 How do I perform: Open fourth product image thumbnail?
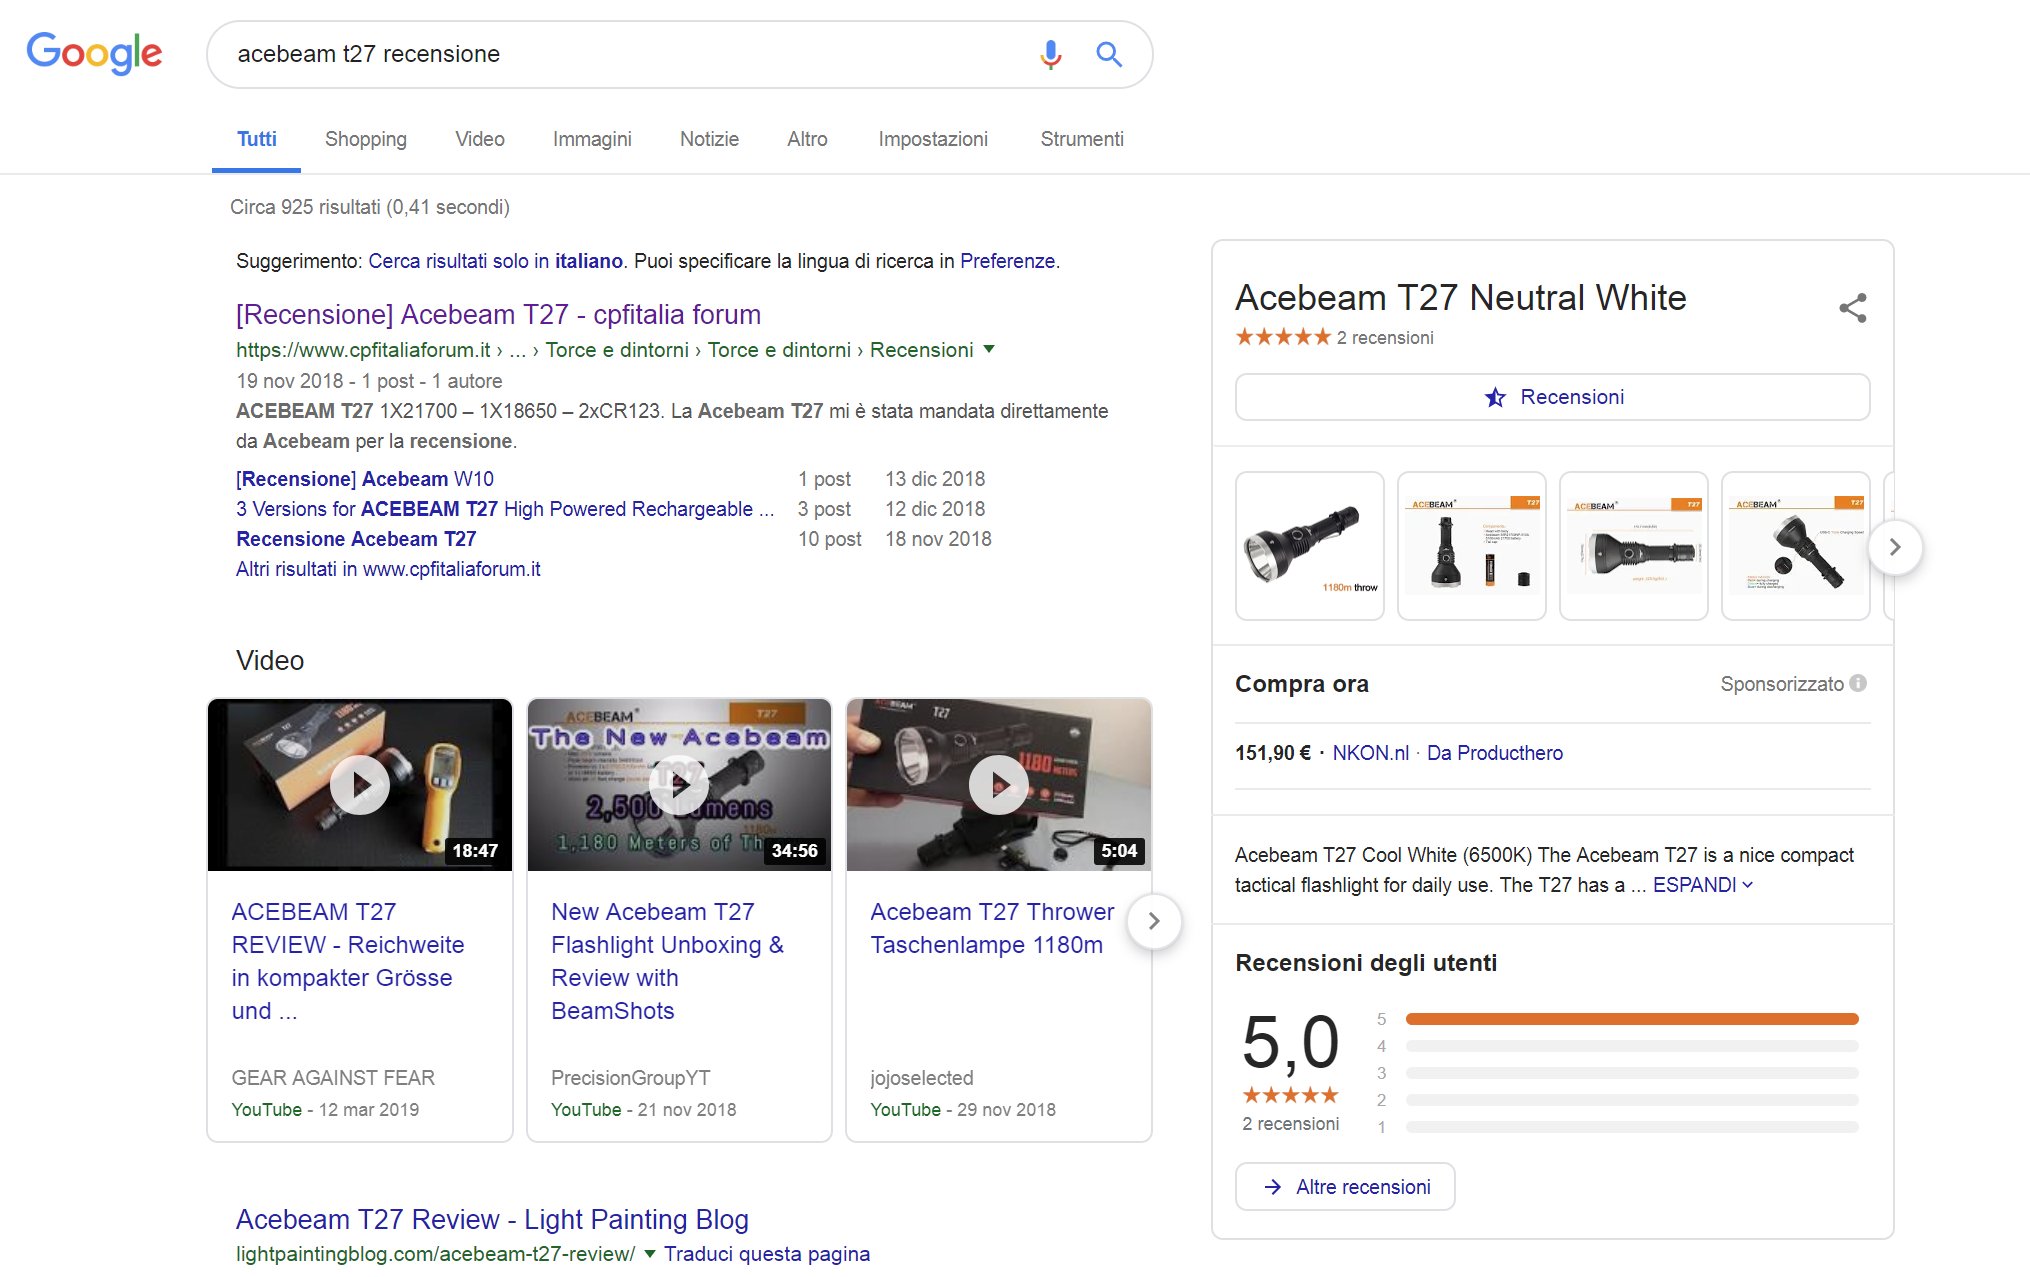(1796, 546)
